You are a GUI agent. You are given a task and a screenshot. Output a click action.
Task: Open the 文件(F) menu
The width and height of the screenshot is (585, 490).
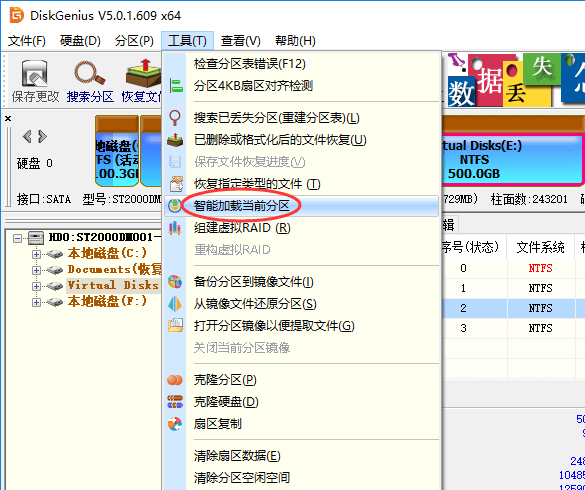(26, 41)
